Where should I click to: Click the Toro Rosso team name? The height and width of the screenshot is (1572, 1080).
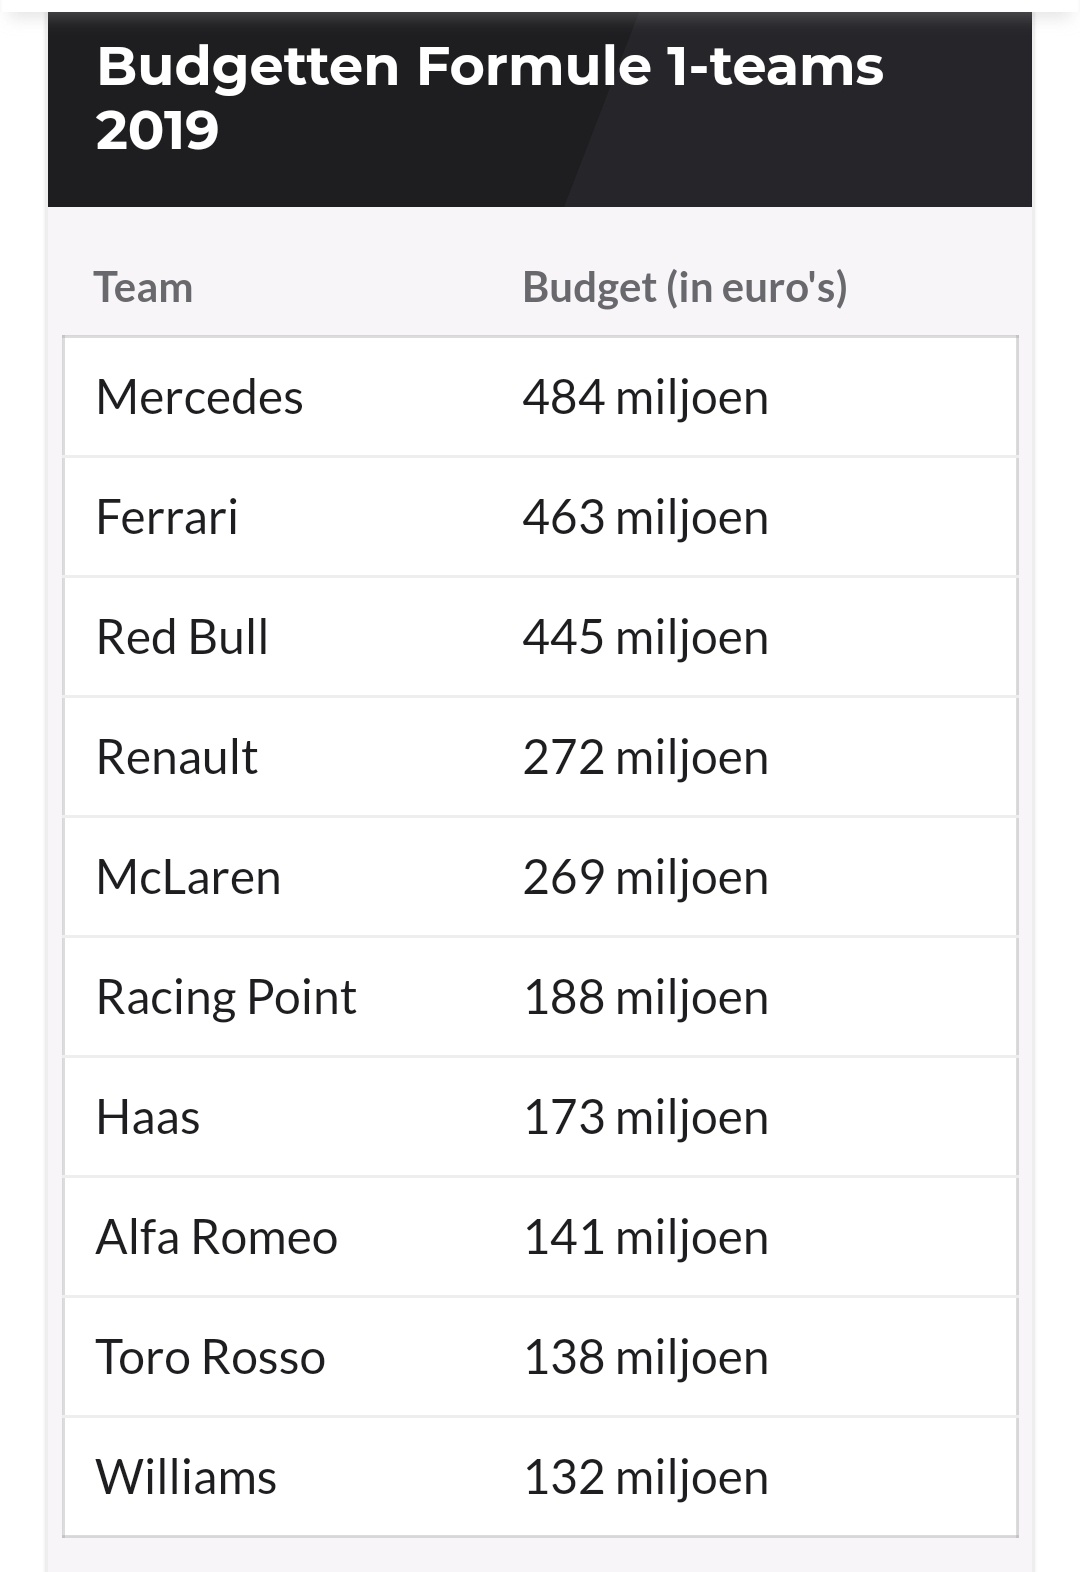pyautogui.click(x=210, y=1358)
